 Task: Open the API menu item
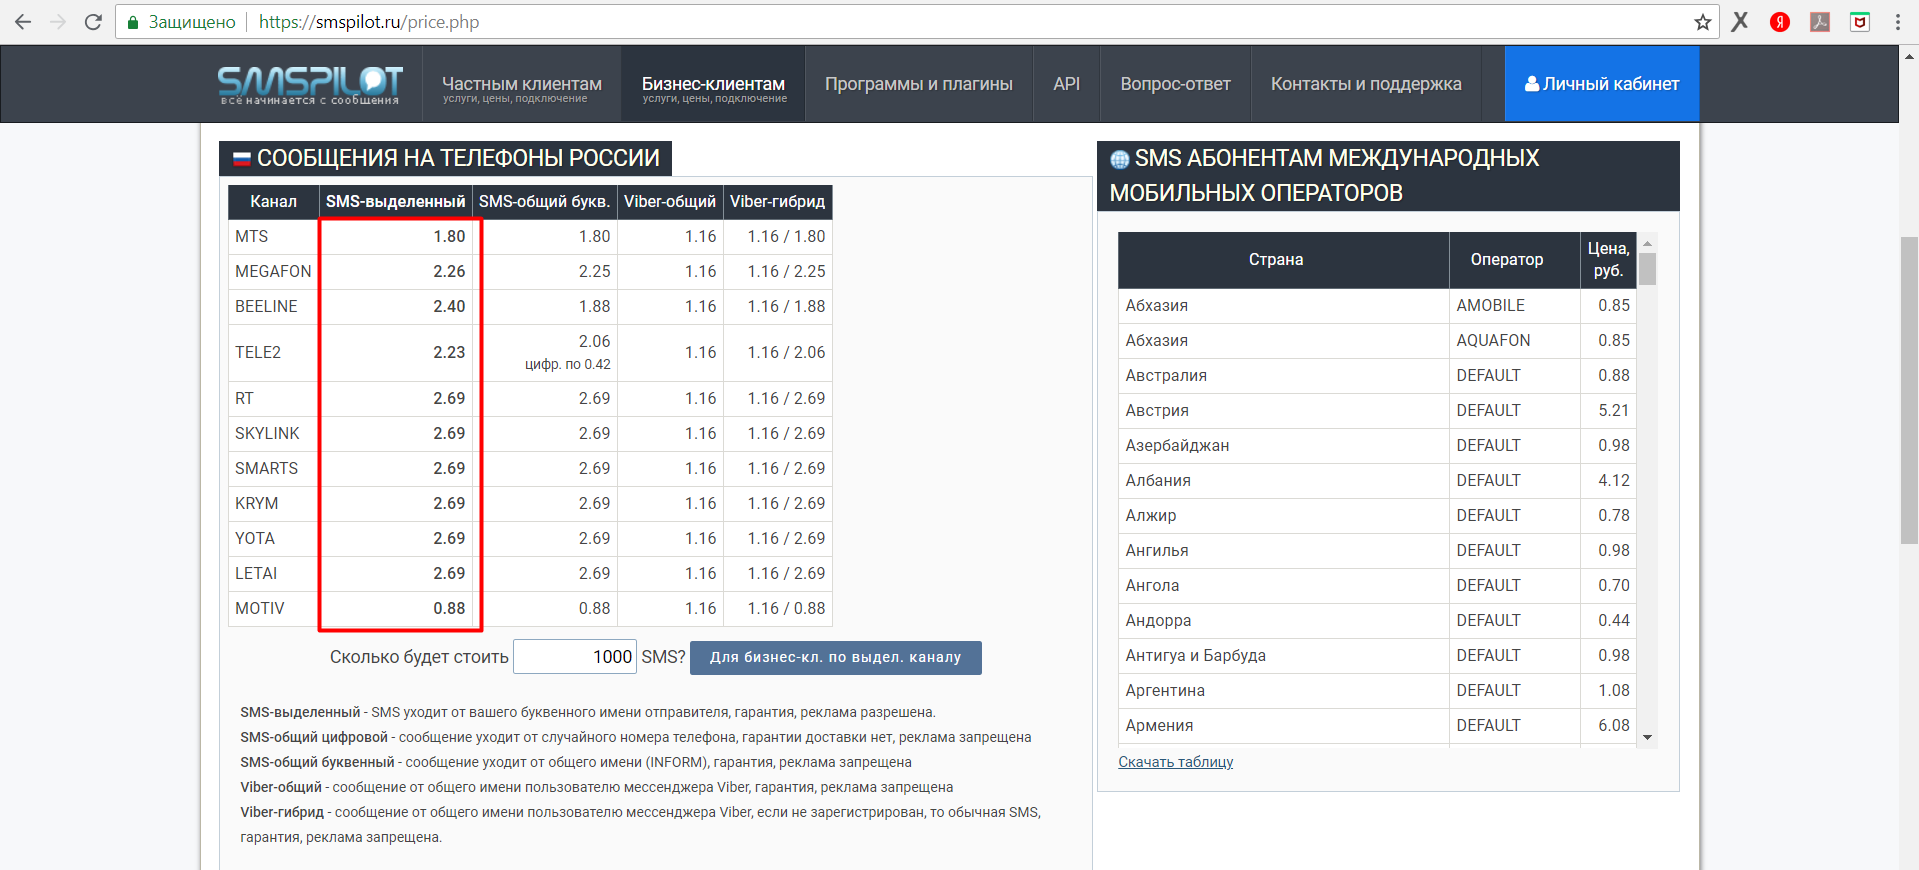click(1066, 84)
